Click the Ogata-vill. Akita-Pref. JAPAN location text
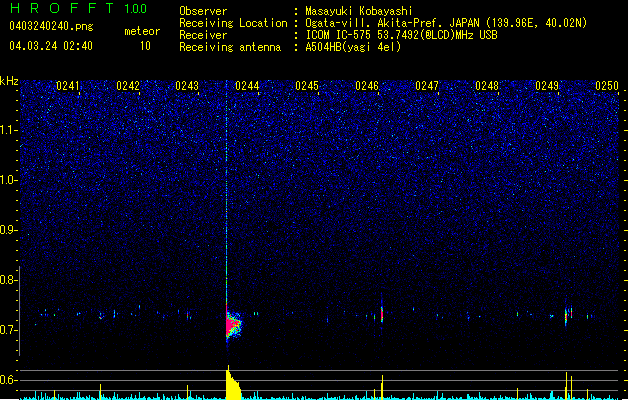The height and width of the screenshot is (400, 629). (446, 23)
